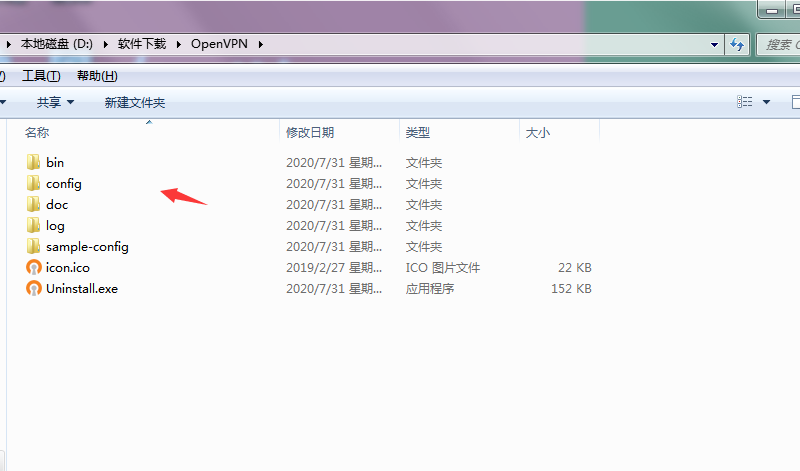
Task: Open the 帮助(H) menu
Action: point(97,76)
